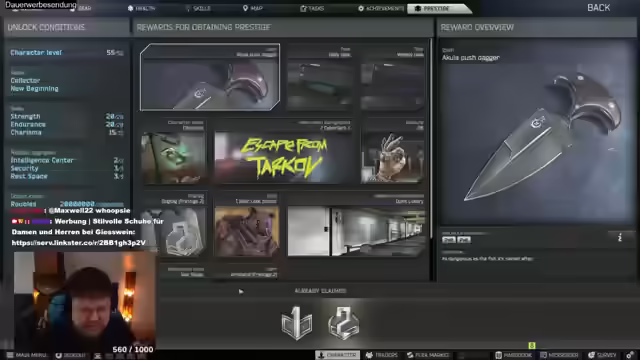Select the Escape From Tarkov graffiti background reward
Image resolution: width=640 pixels, height=360 pixels.
[x=283, y=151]
